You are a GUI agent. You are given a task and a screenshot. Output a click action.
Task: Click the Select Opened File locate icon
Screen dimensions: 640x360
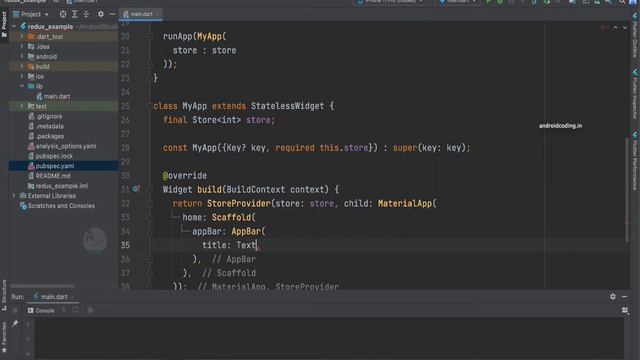63,14
